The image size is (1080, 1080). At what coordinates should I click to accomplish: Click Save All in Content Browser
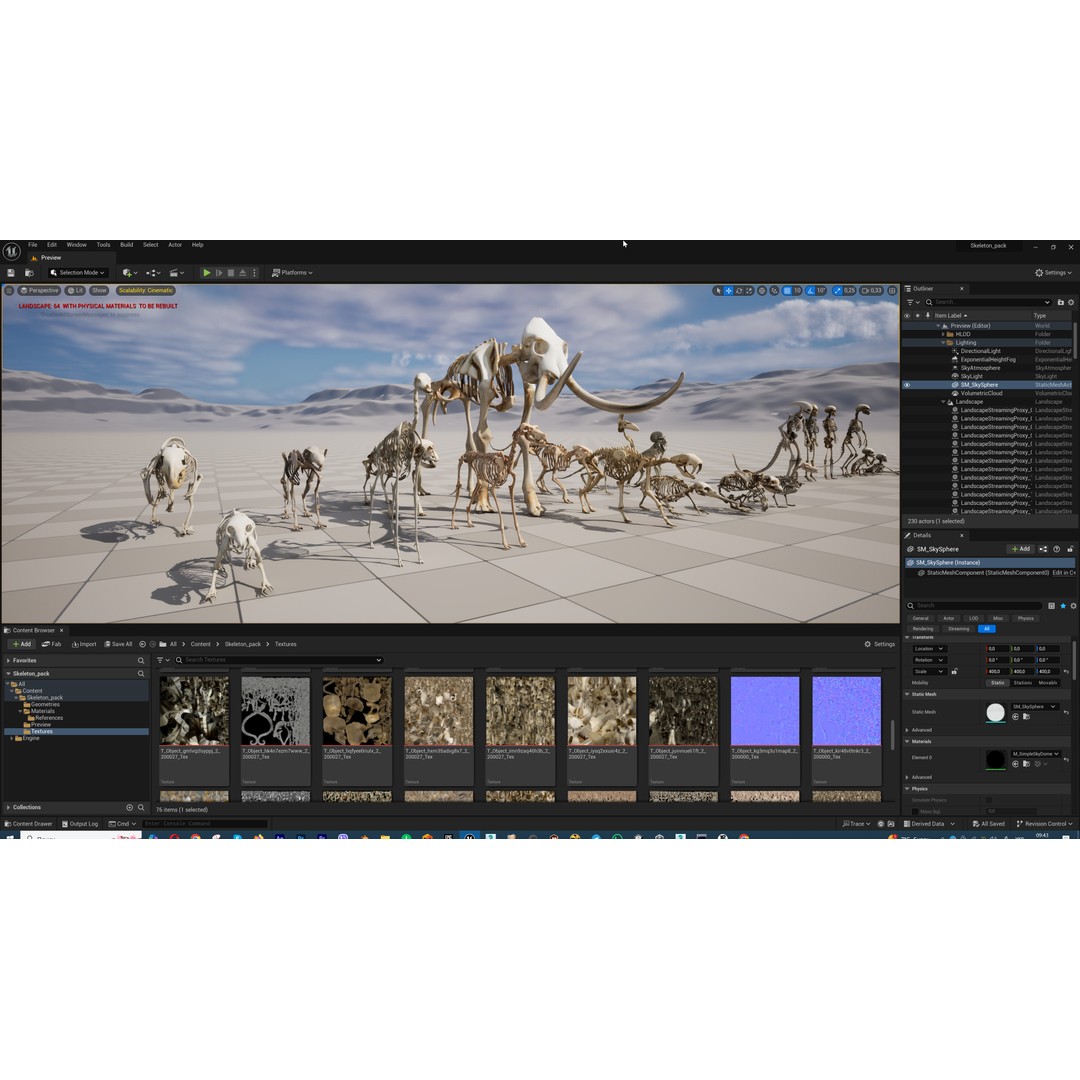[118, 645]
